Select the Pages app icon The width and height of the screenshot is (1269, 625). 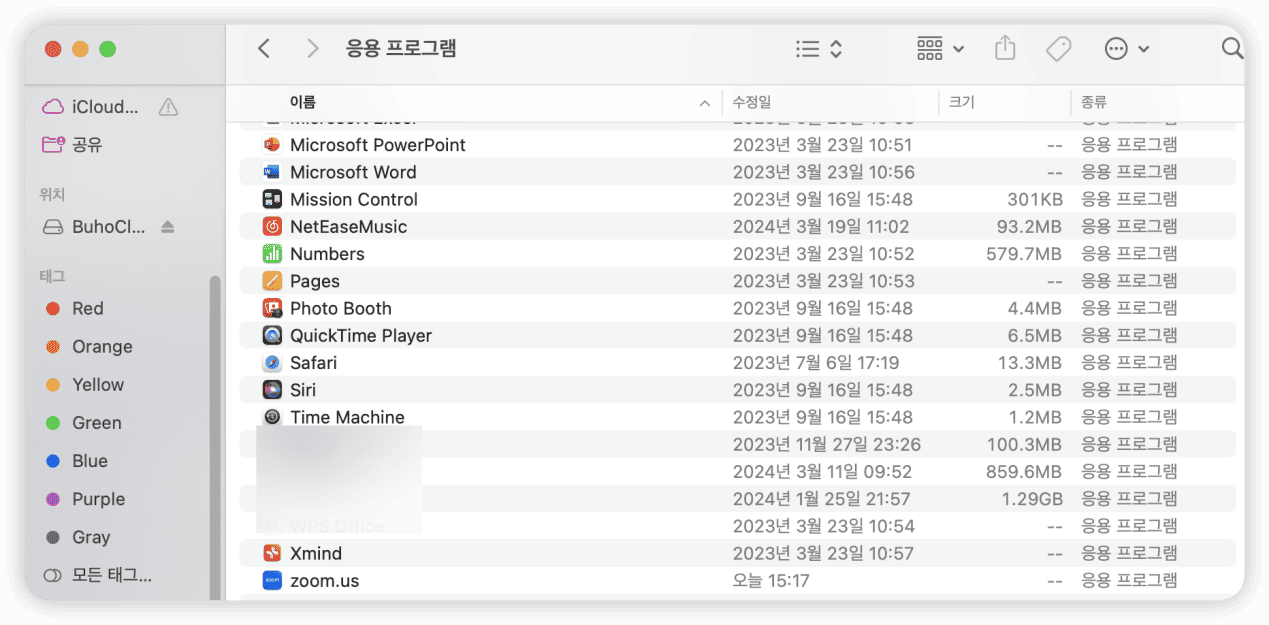tap(272, 281)
